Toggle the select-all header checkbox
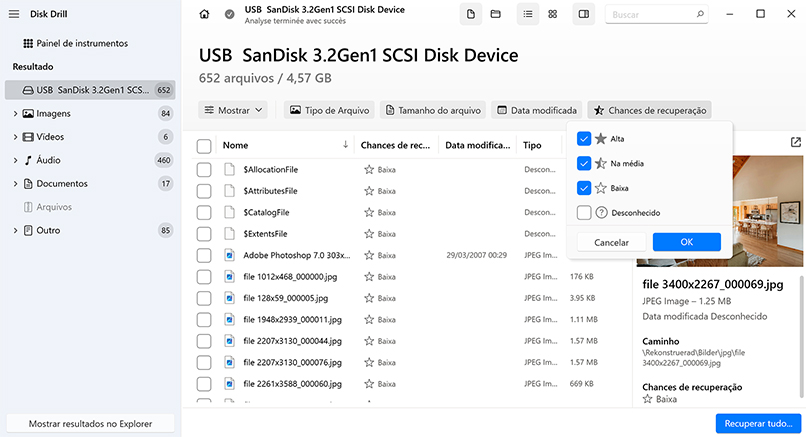The height and width of the screenshot is (437, 806). (x=204, y=146)
